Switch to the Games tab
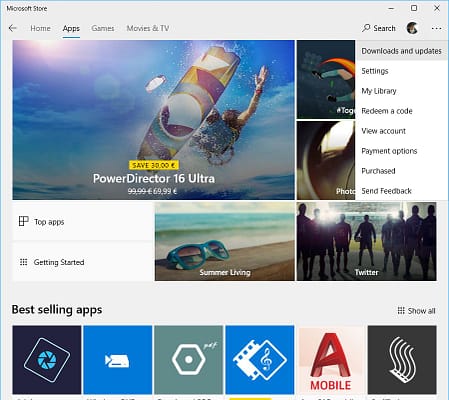This screenshot has width=449, height=400. click(x=103, y=28)
